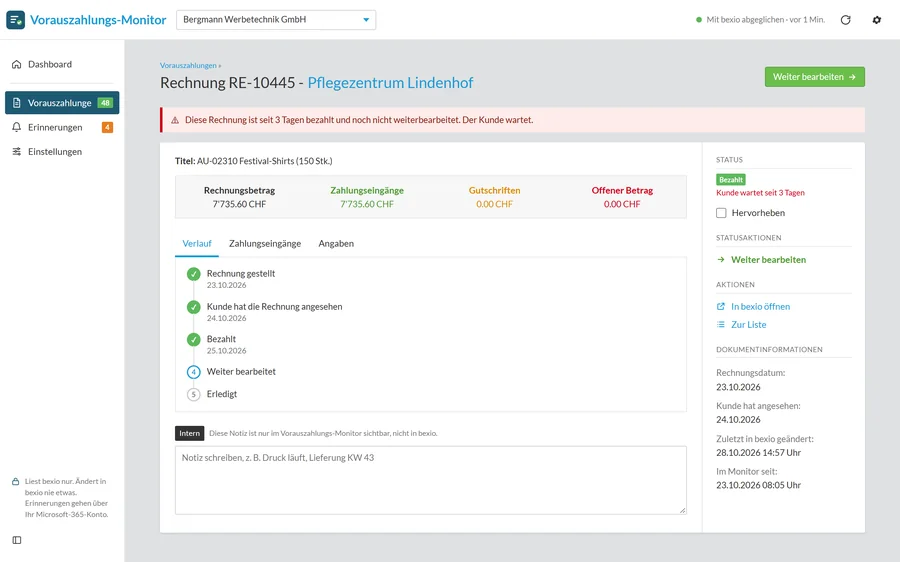900x562 pixels.
Task: Click the Kunde hat angesehen value 24.10.2026
Action: point(738,420)
